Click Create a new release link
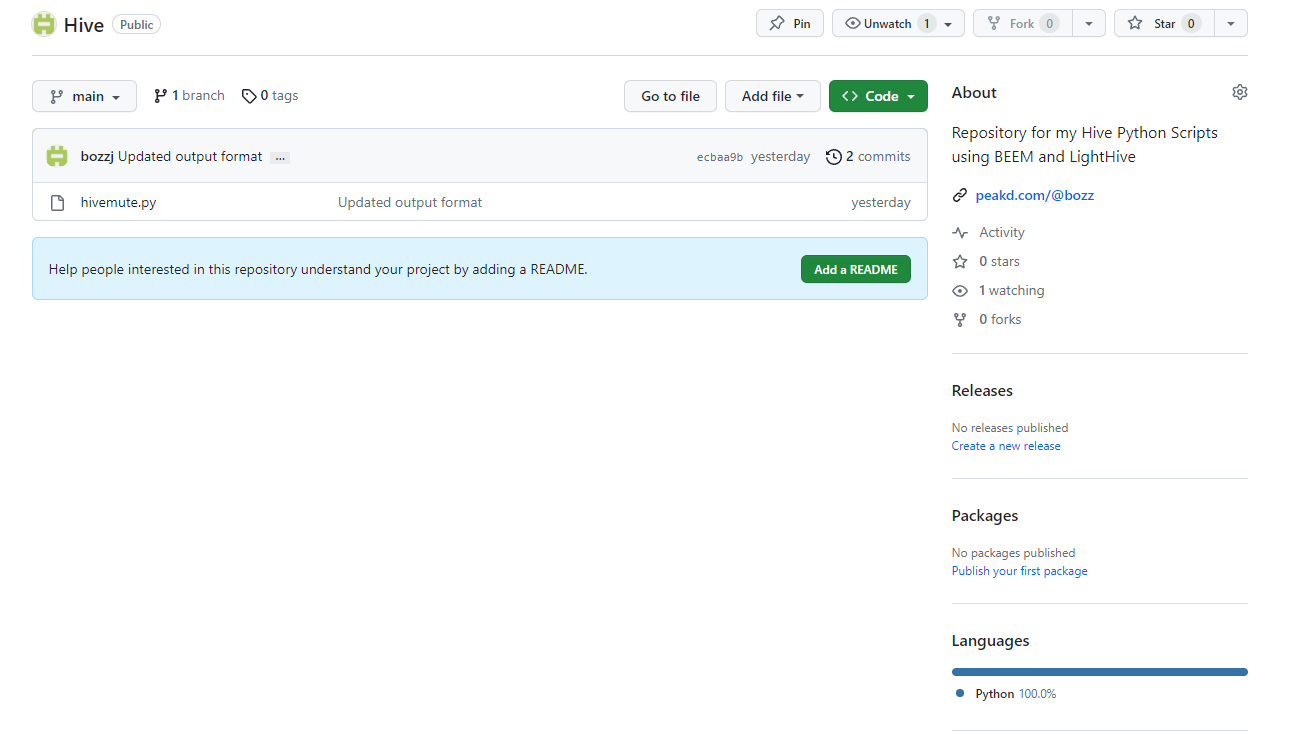 pyautogui.click(x=1006, y=446)
